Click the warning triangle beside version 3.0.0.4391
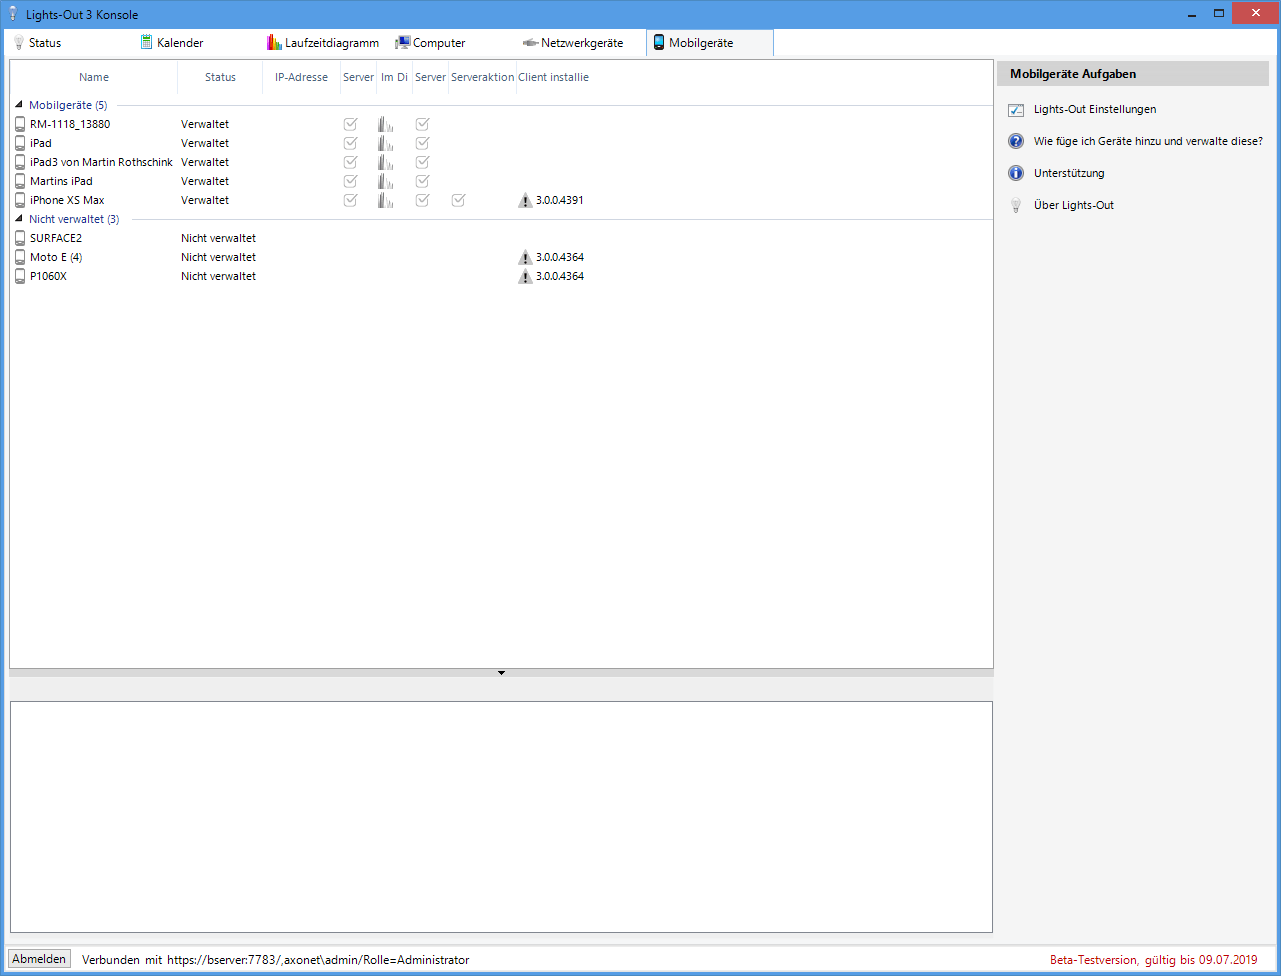This screenshot has width=1281, height=976. point(525,200)
